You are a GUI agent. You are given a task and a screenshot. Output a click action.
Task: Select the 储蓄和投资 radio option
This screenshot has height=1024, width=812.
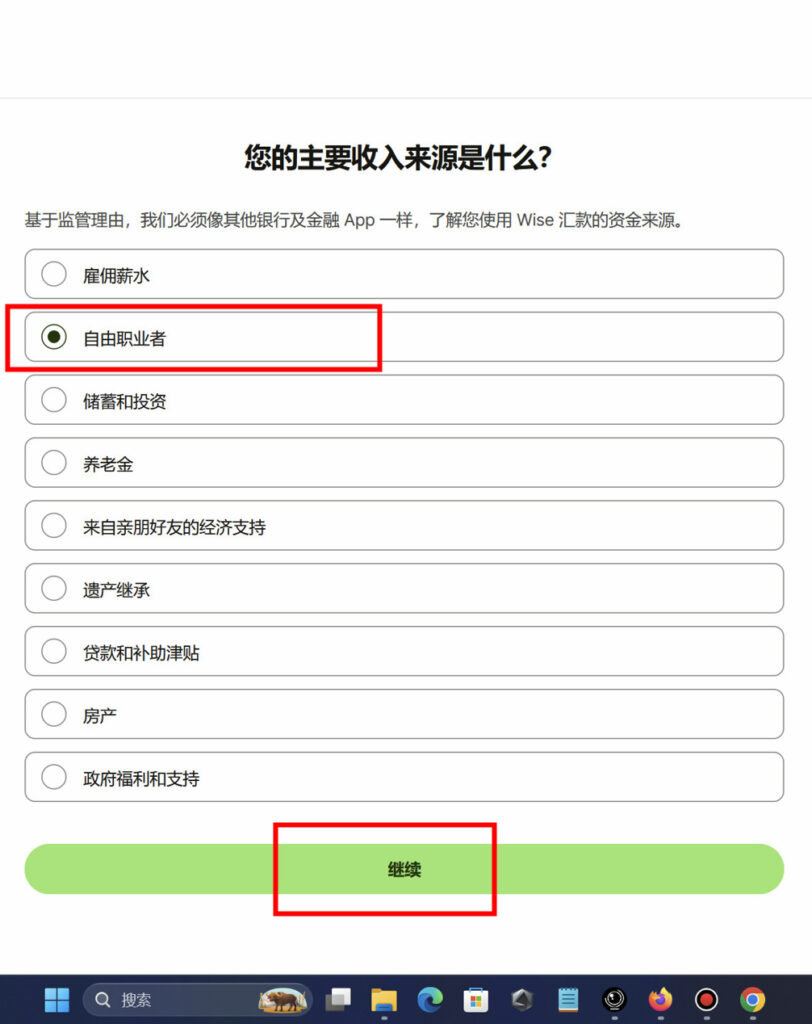coord(54,400)
